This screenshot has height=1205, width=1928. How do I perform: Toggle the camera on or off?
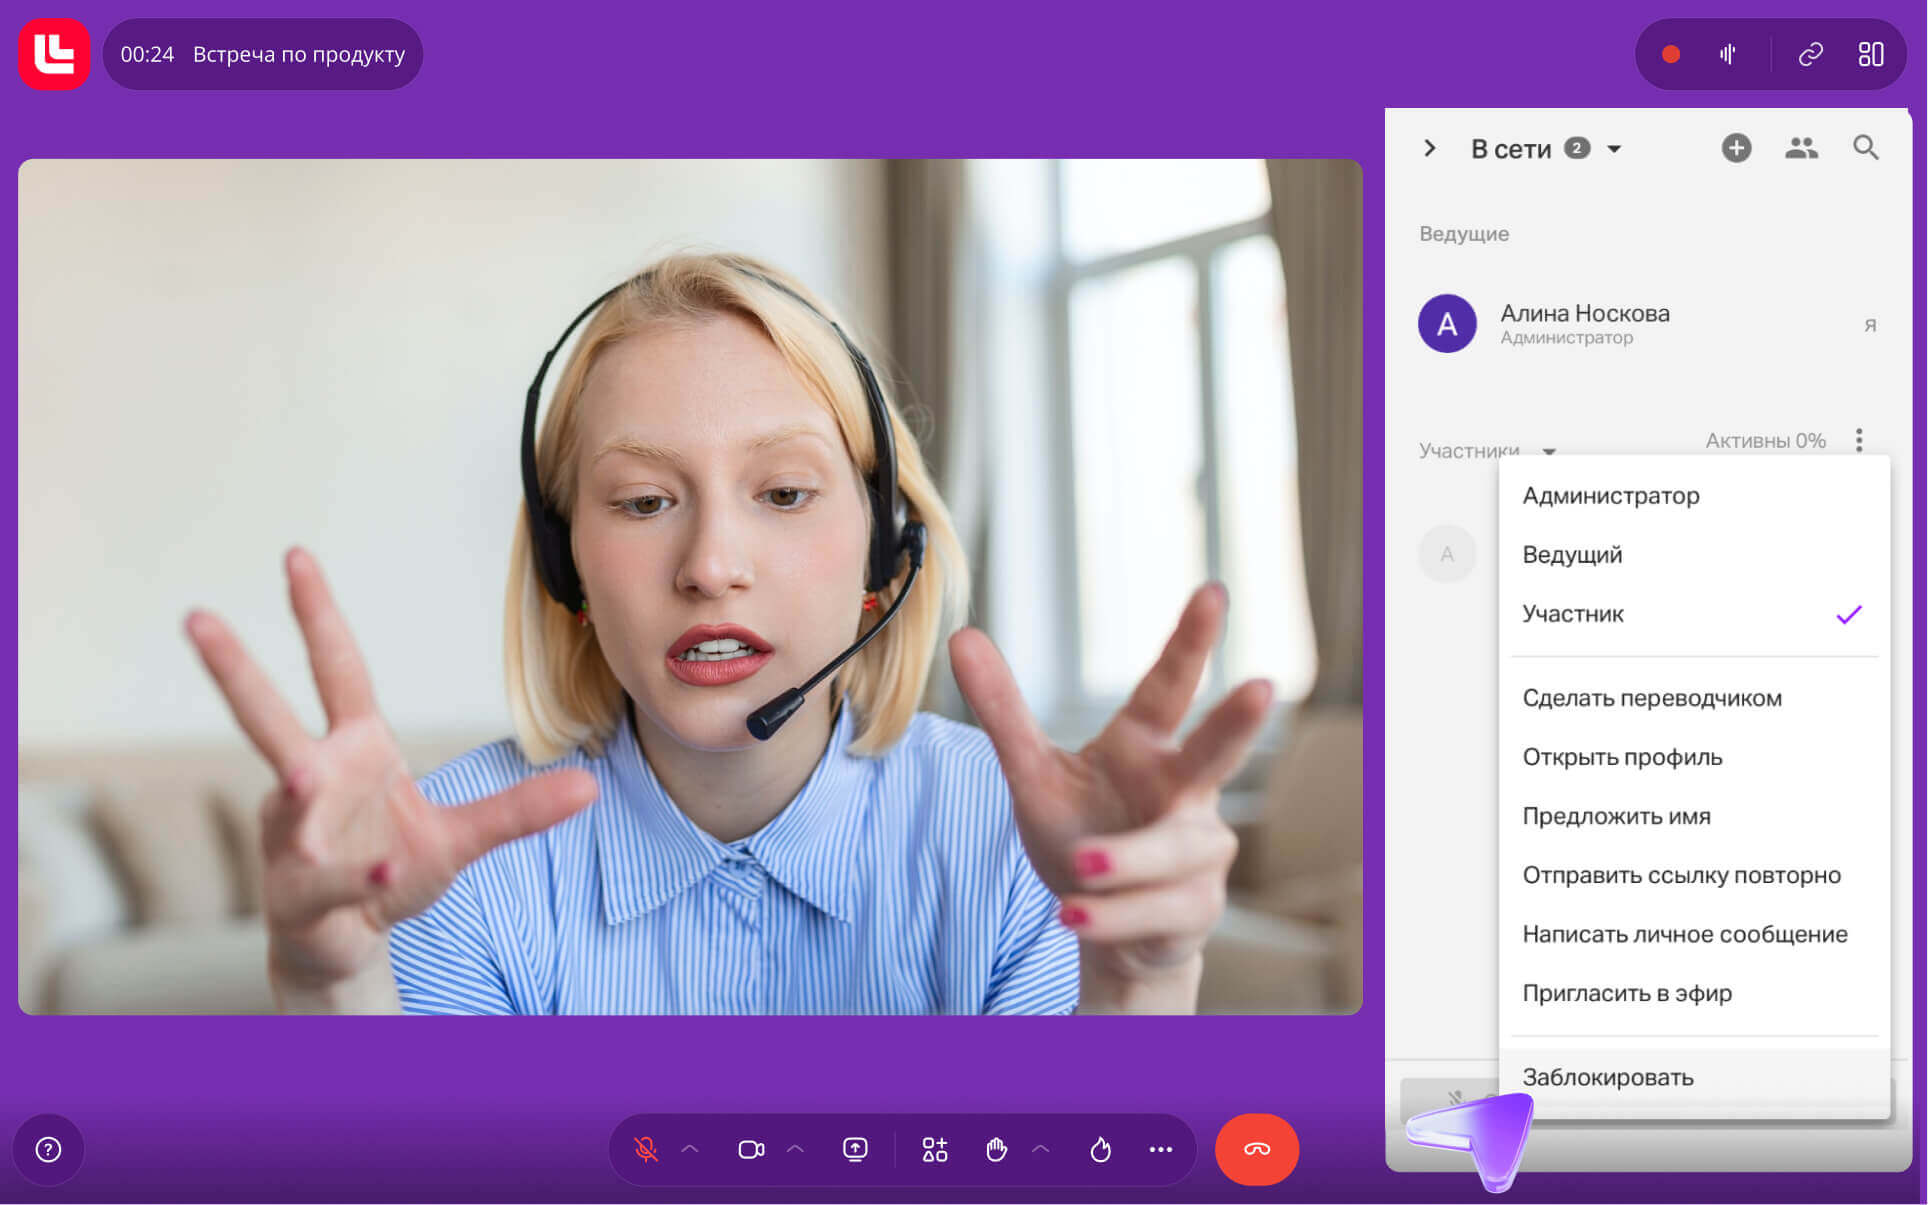tap(751, 1150)
